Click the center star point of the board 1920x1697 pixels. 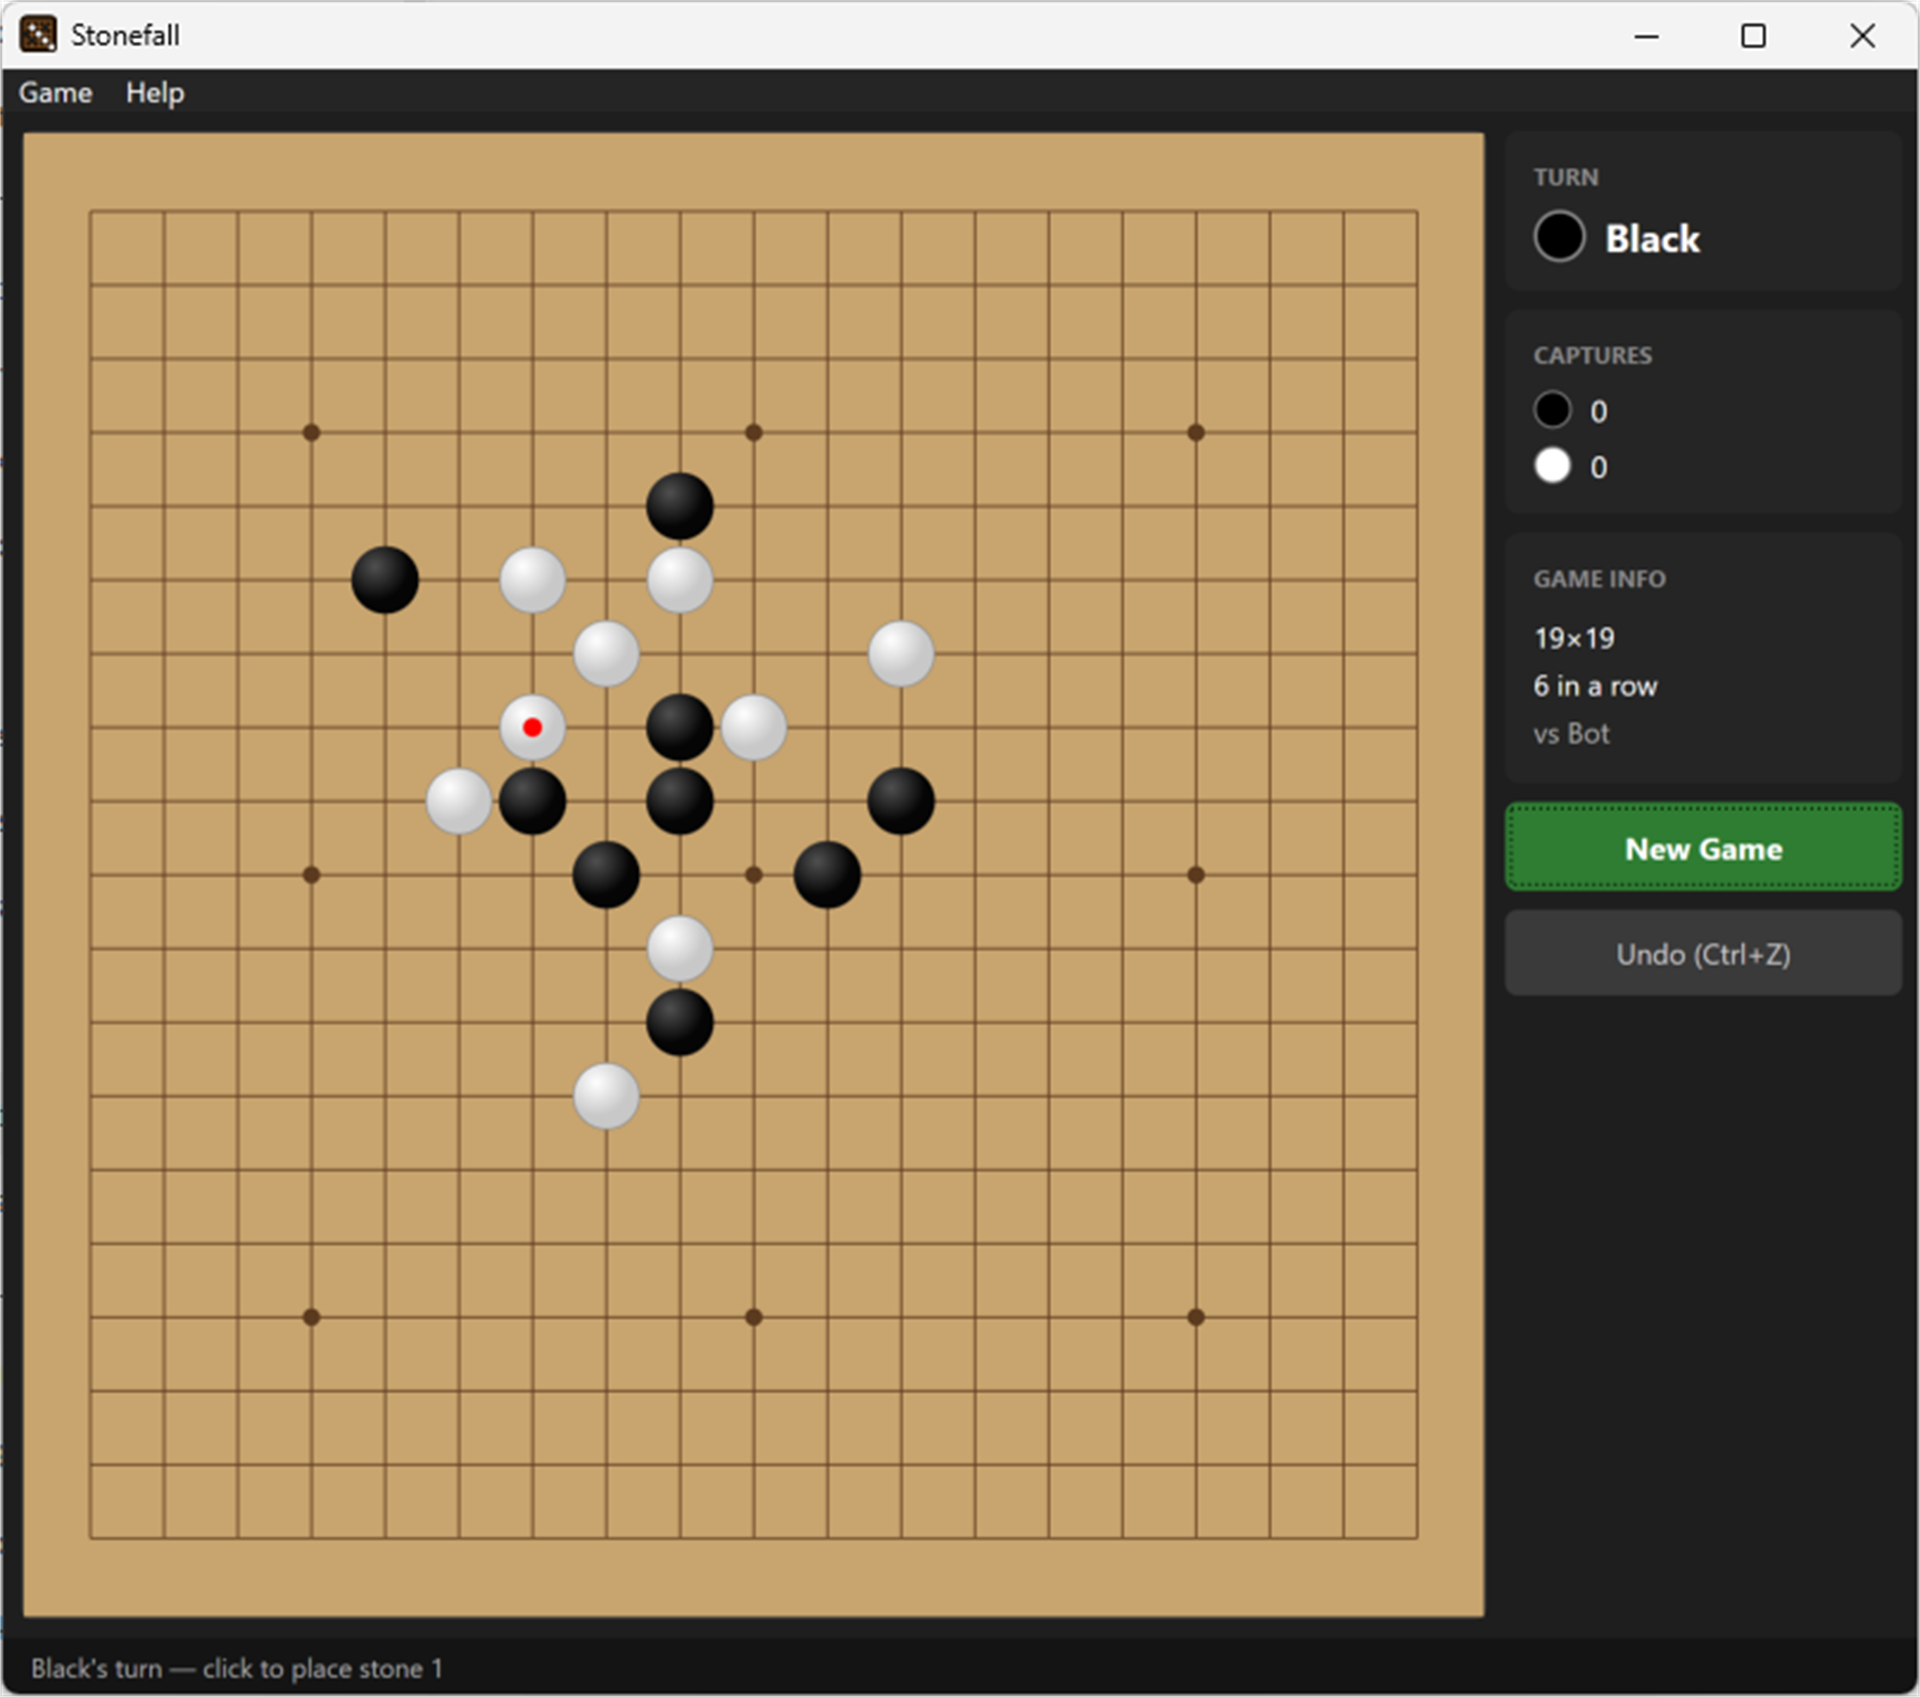754,875
